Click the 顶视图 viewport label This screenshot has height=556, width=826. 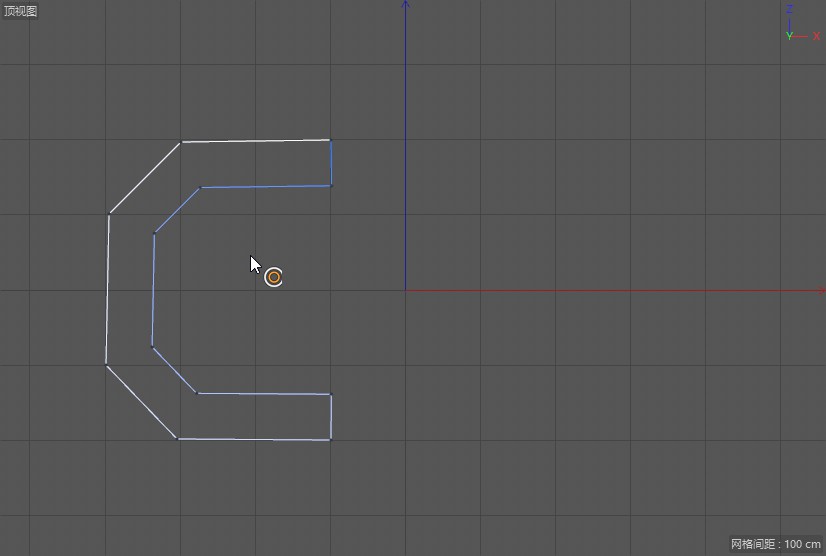(x=20, y=11)
